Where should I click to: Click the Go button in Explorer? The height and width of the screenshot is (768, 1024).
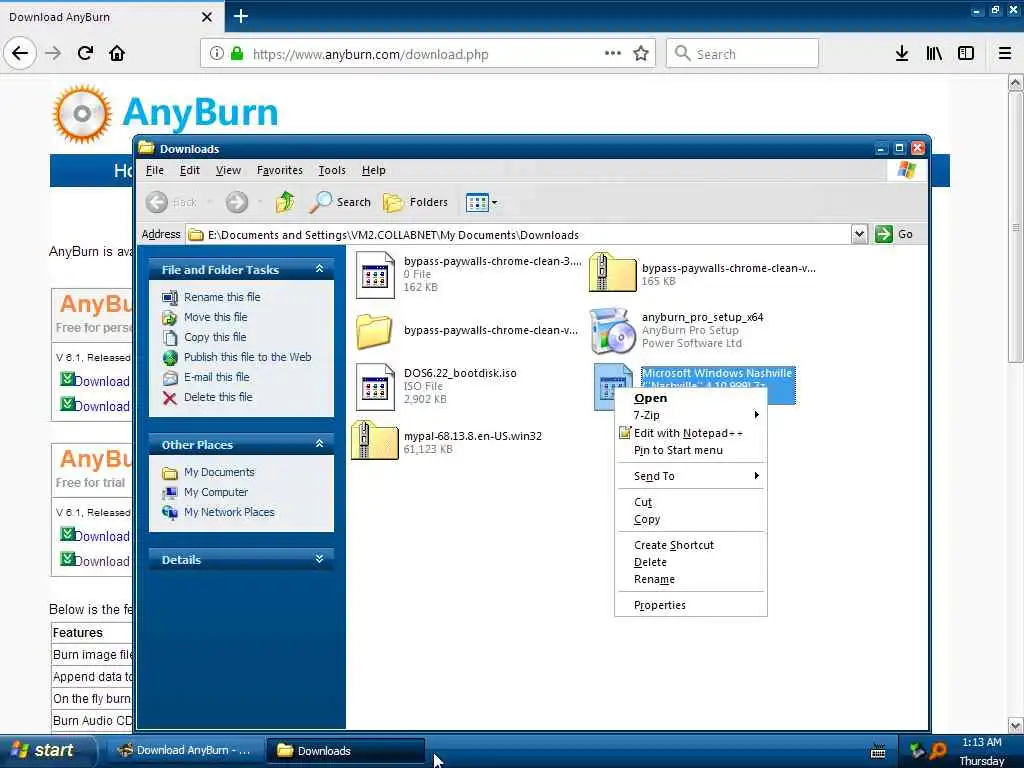pyautogui.click(x=895, y=234)
